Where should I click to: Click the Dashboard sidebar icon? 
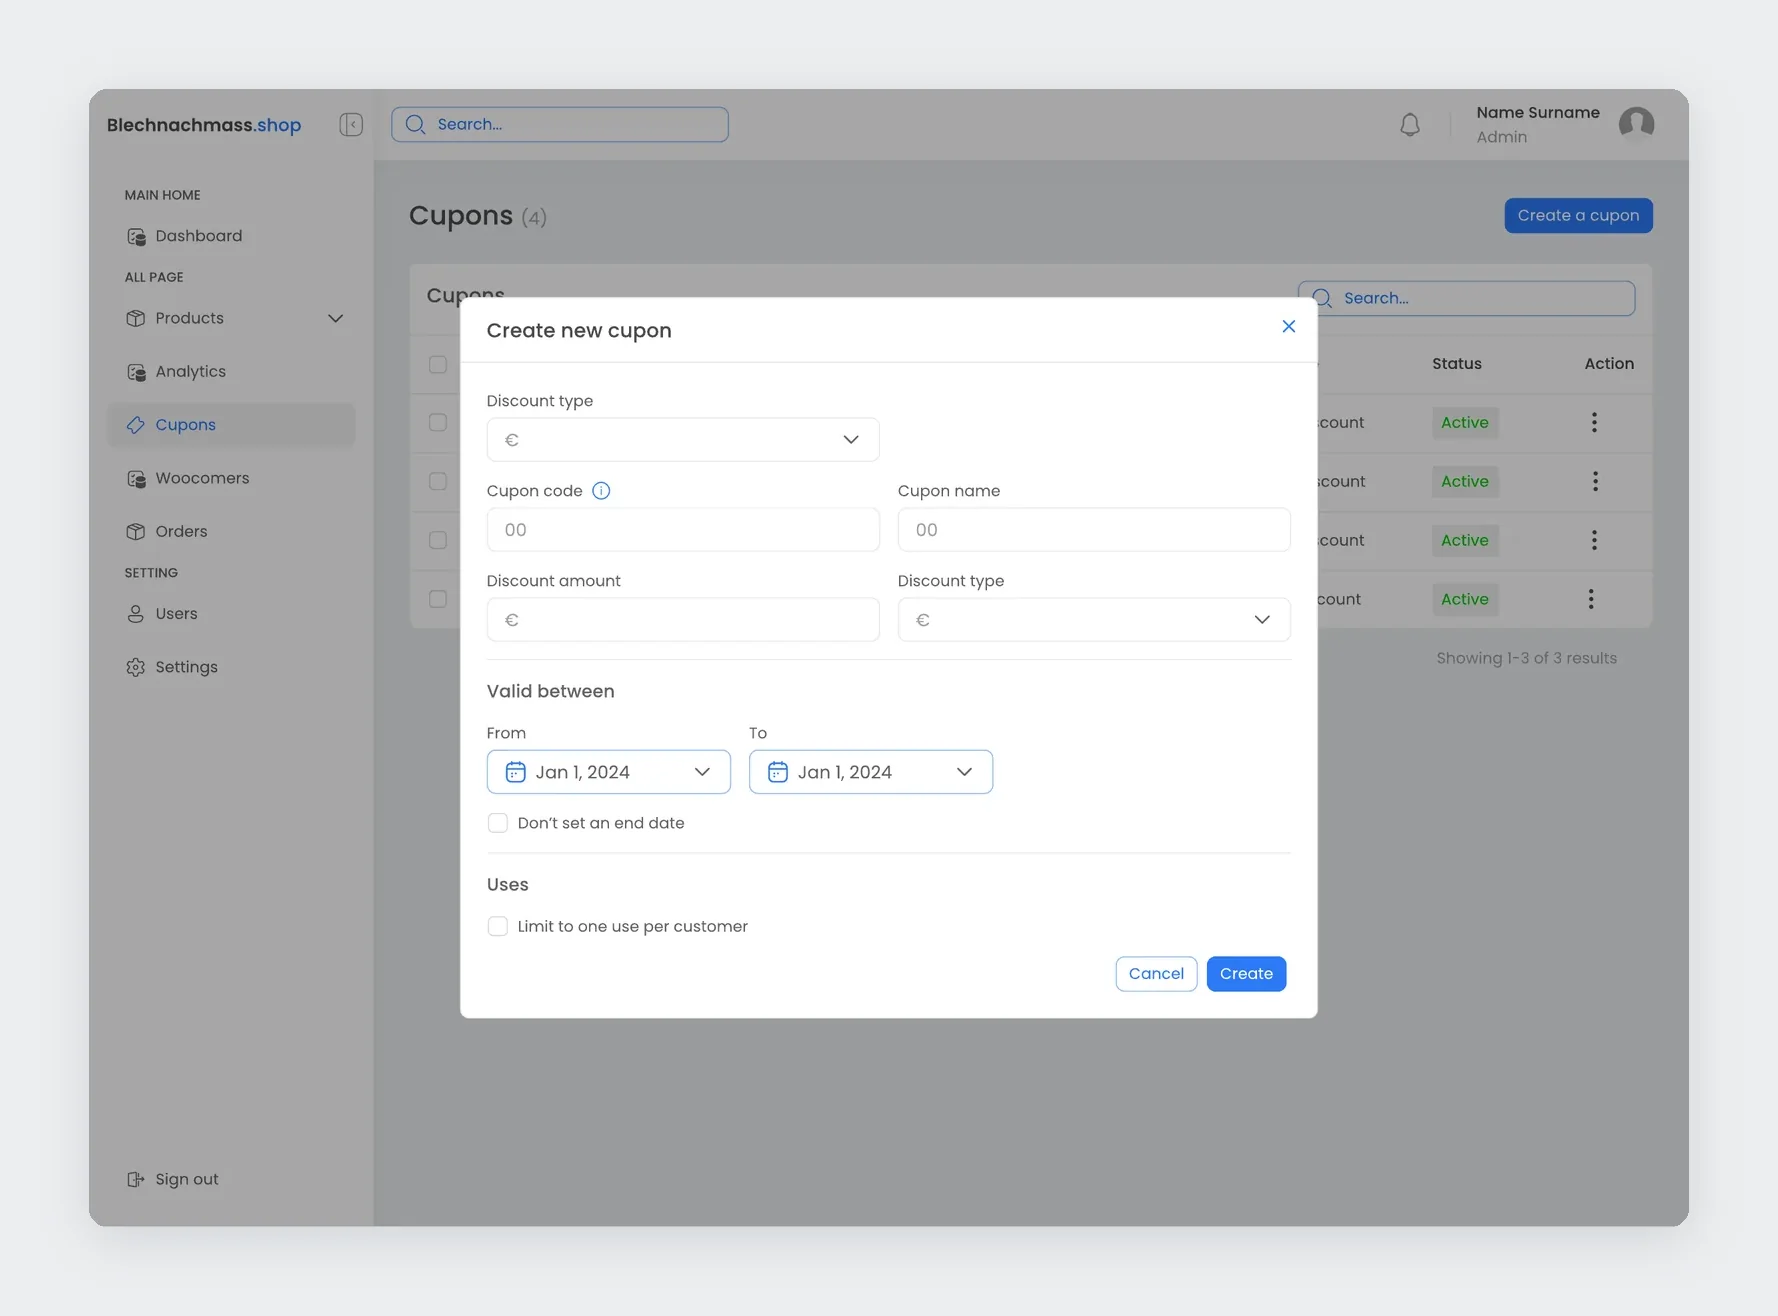[136, 236]
